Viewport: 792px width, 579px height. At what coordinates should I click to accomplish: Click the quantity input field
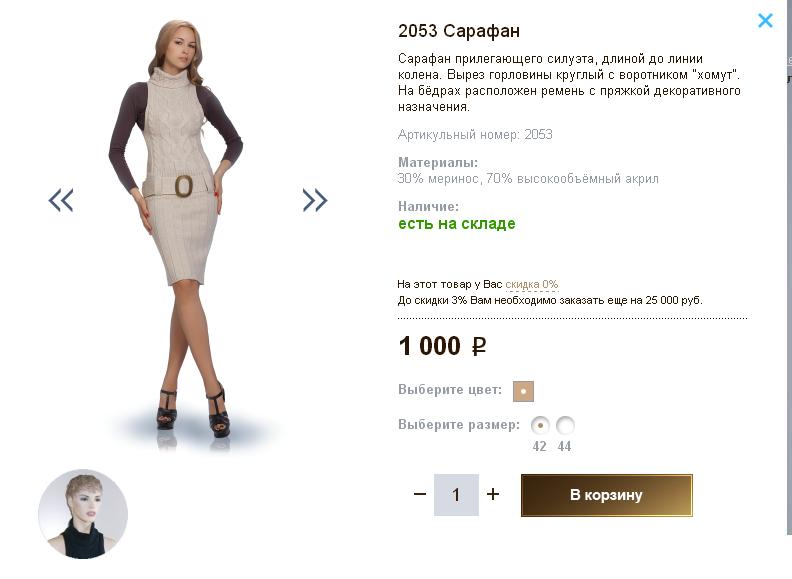456,495
